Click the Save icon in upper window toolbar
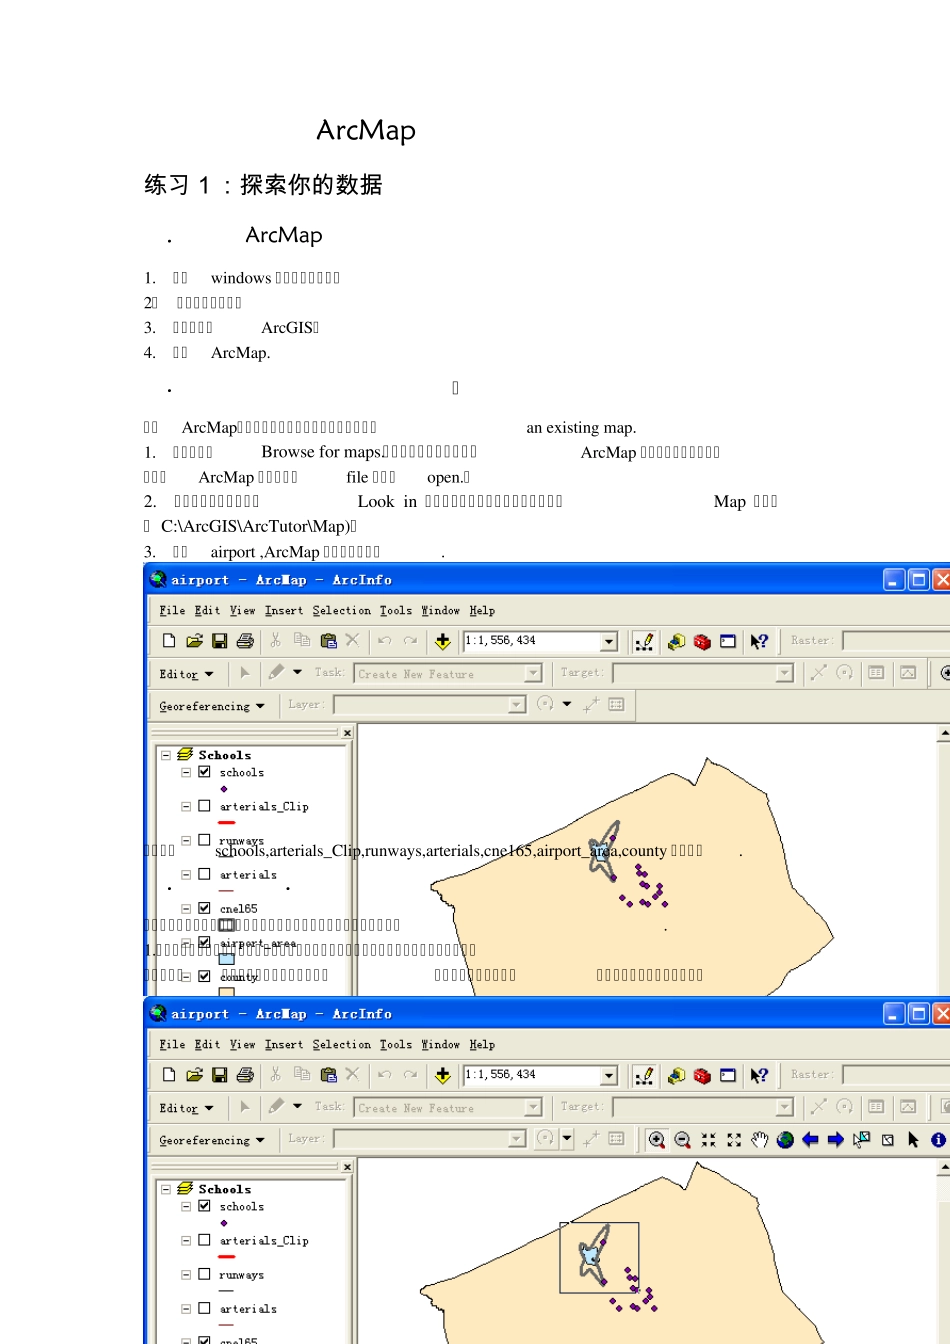This screenshot has width=950, height=1344. 220,641
